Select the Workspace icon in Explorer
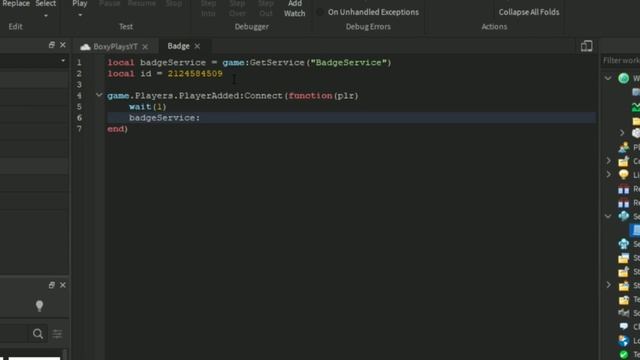The image size is (640, 360). tap(624, 78)
